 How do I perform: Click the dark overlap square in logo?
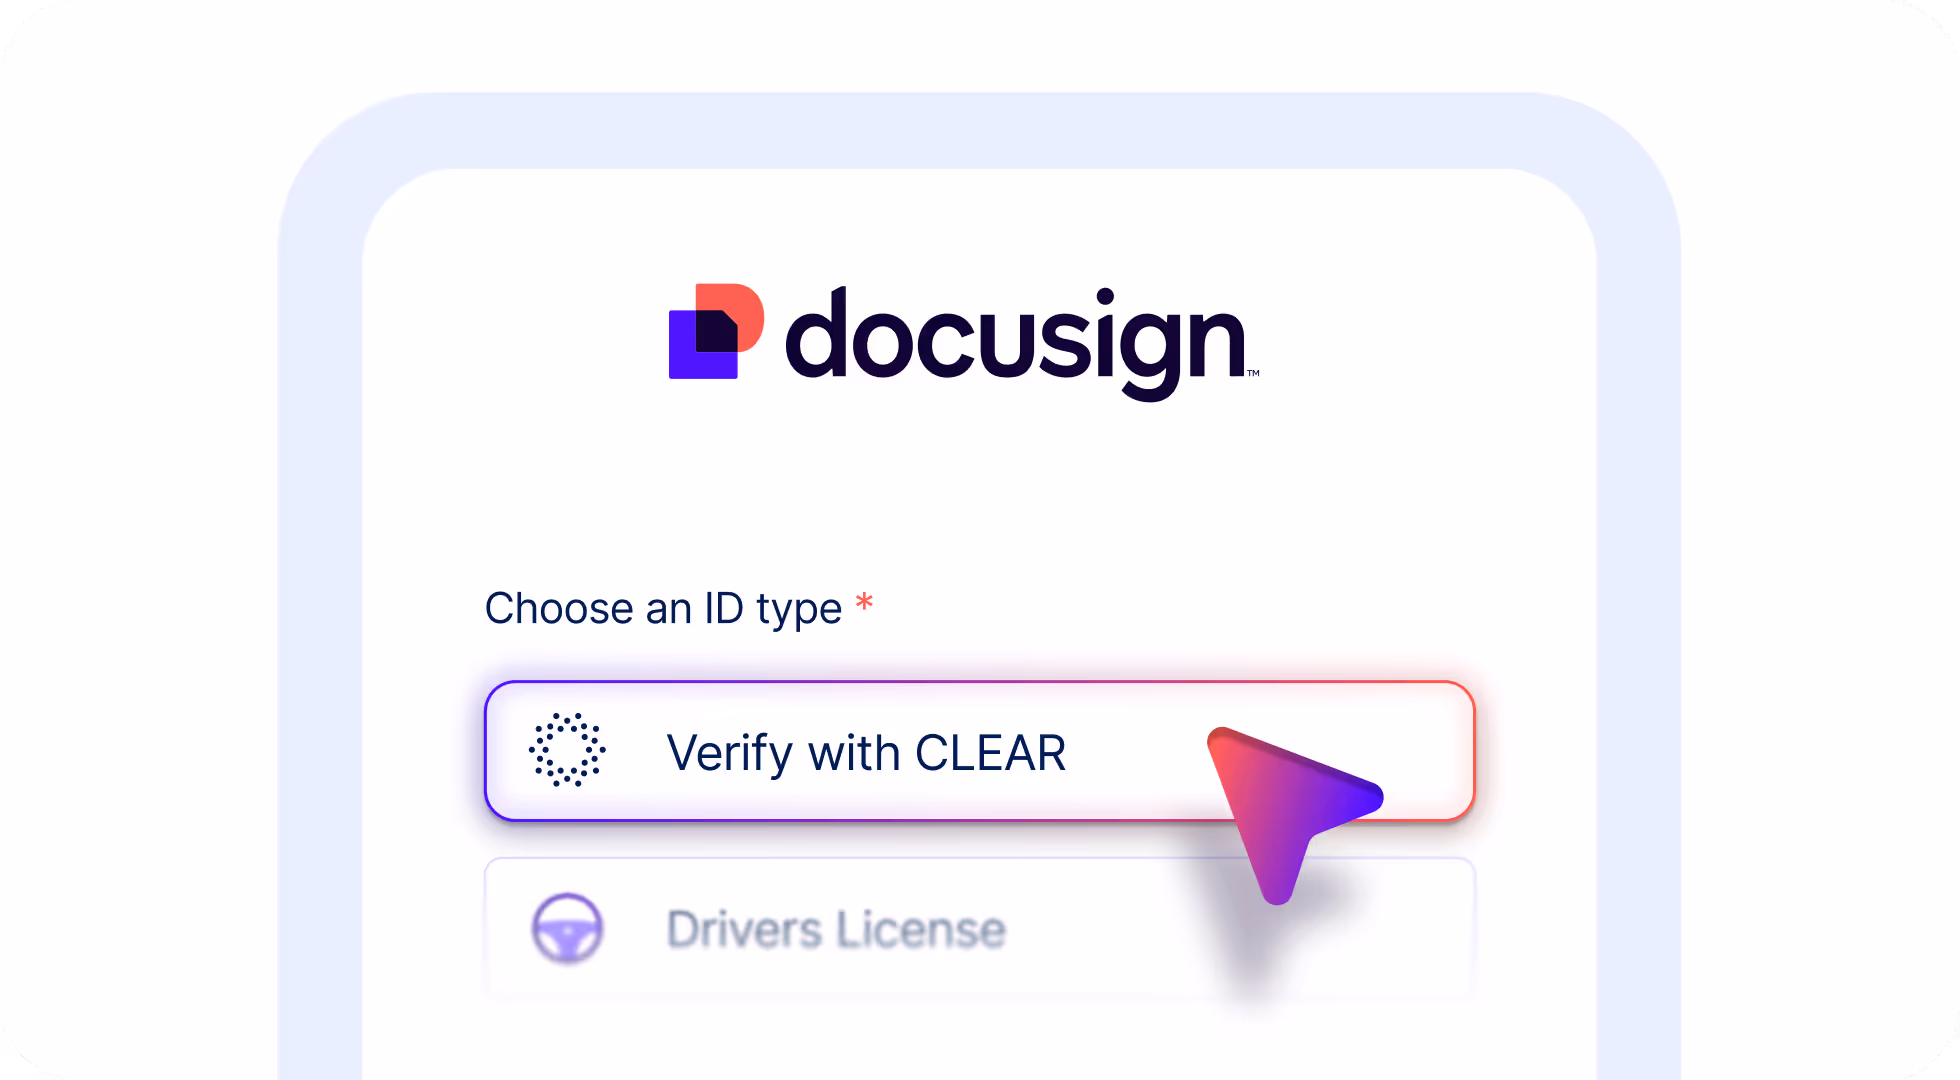tap(716, 331)
